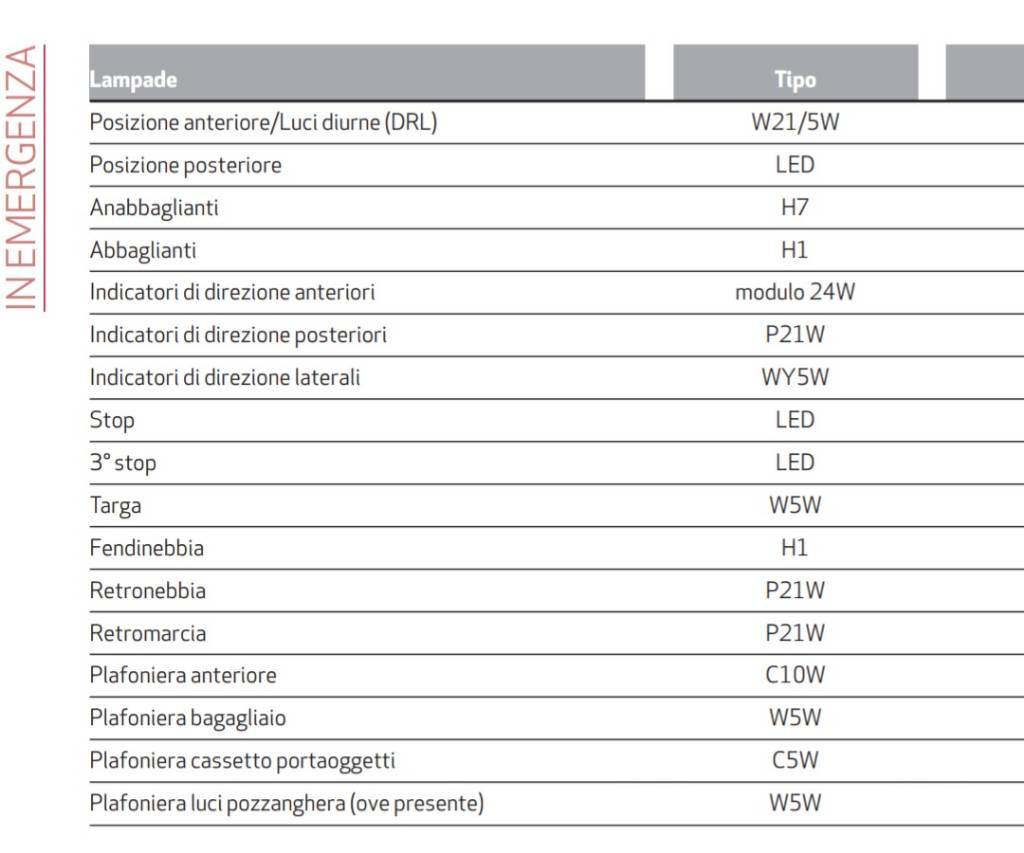Click the 'Lampade' column header
The height and width of the screenshot is (853, 1024).
pos(134,80)
